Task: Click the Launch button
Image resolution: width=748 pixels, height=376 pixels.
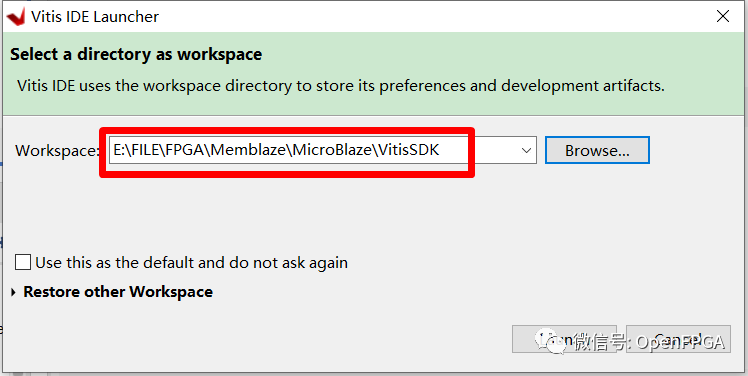Action: 564,339
